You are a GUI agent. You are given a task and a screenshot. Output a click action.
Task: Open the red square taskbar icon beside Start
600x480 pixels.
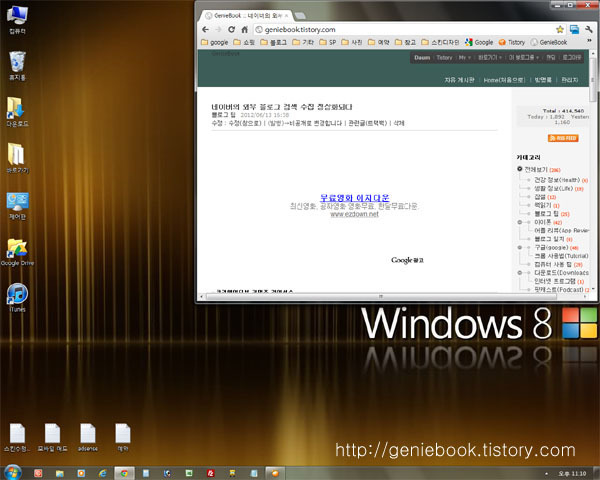point(38,473)
